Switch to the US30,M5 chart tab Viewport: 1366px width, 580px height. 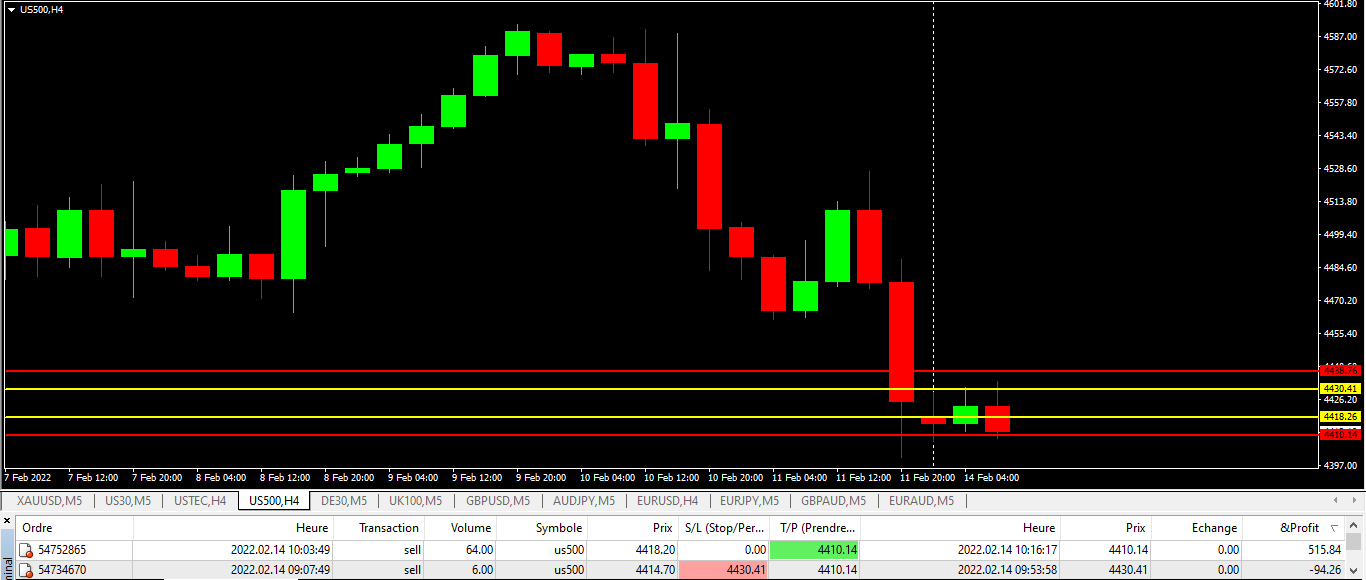pyautogui.click(x=128, y=500)
